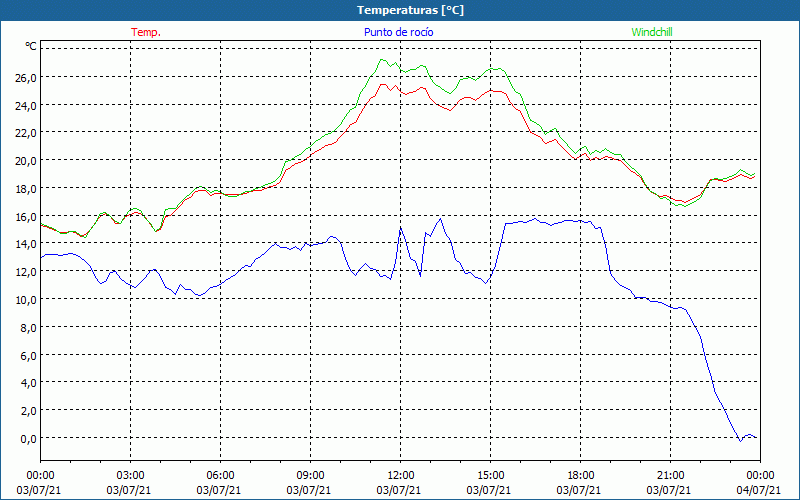Viewport: 800px width, 500px height.
Task: Click the '15:00' time axis label
Action: pyautogui.click(x=490, y=476)
